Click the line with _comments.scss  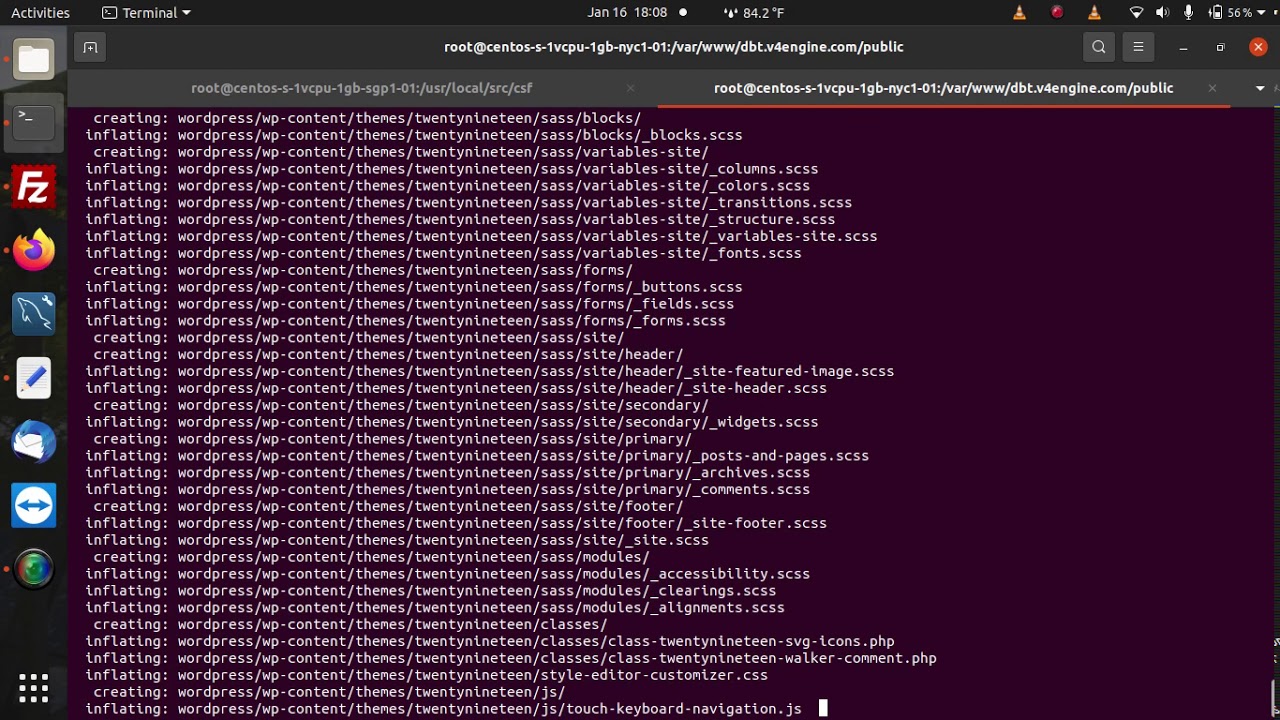pyautogui.click(x=448, y=490)
